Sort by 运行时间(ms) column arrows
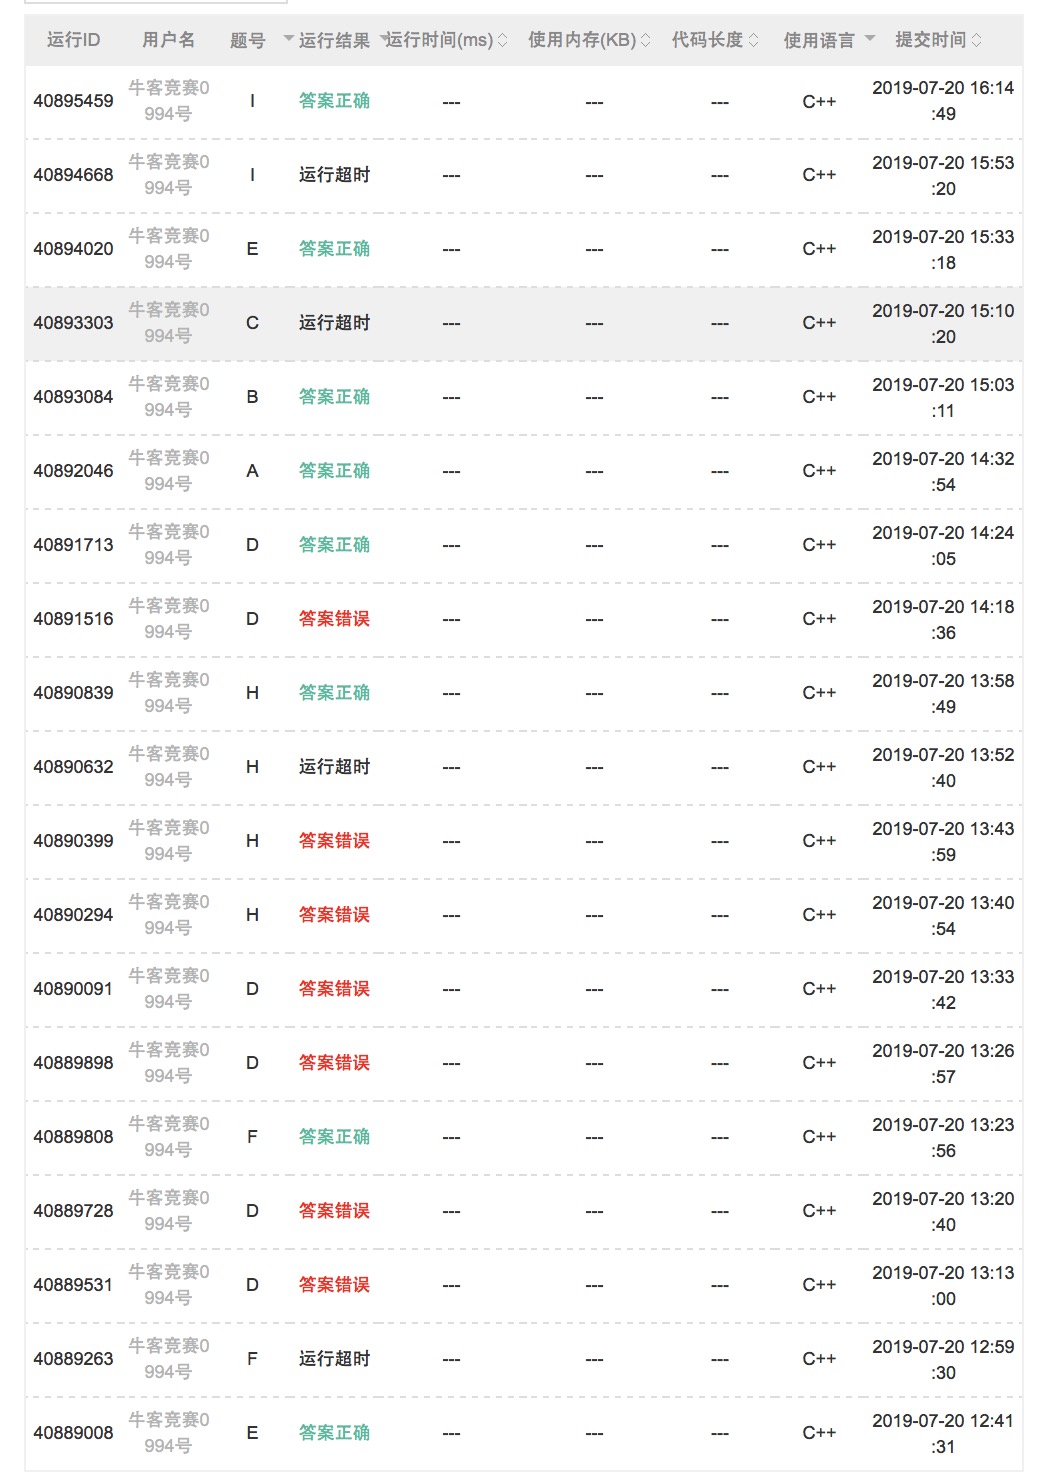 (503, 40)
